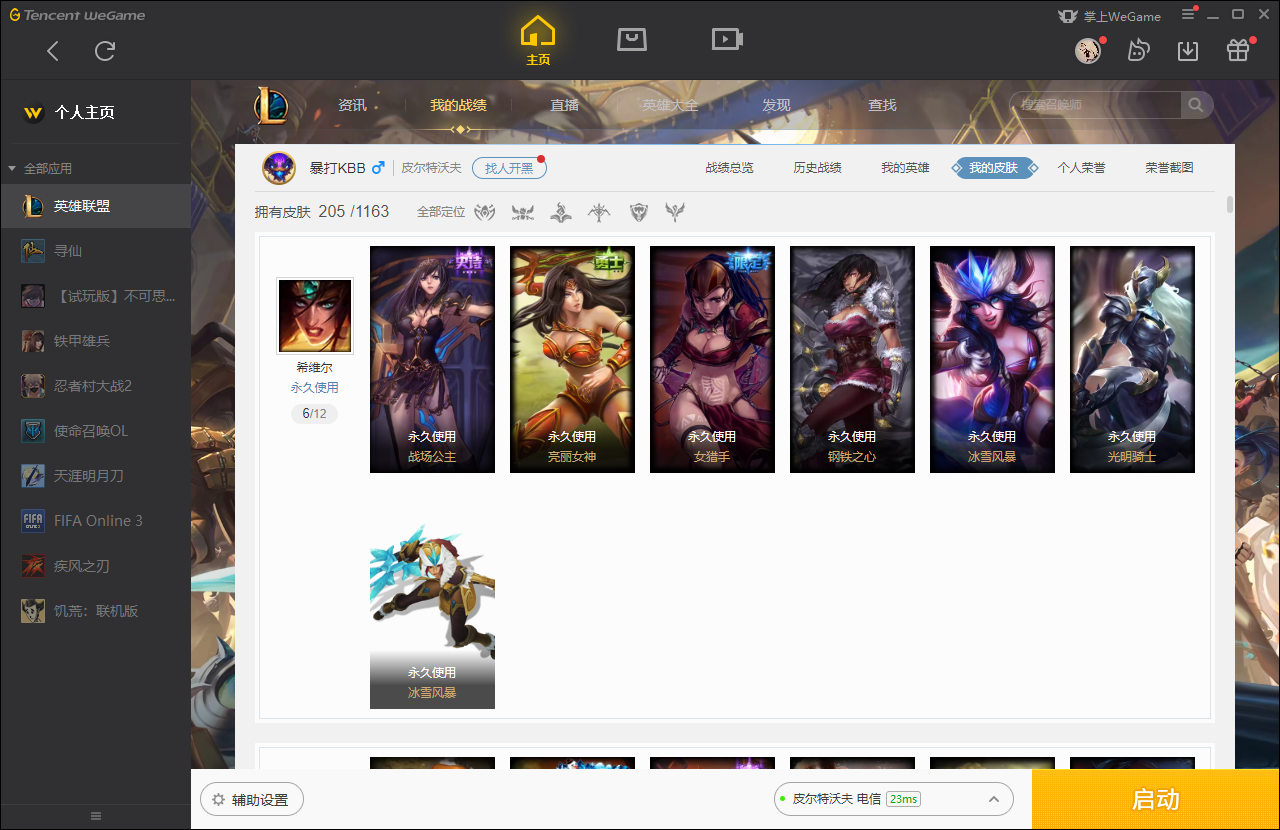This screenshot has height=830, width=1280.
Task: Click the 辅助设置 gear button
Action: pos(252,800)
